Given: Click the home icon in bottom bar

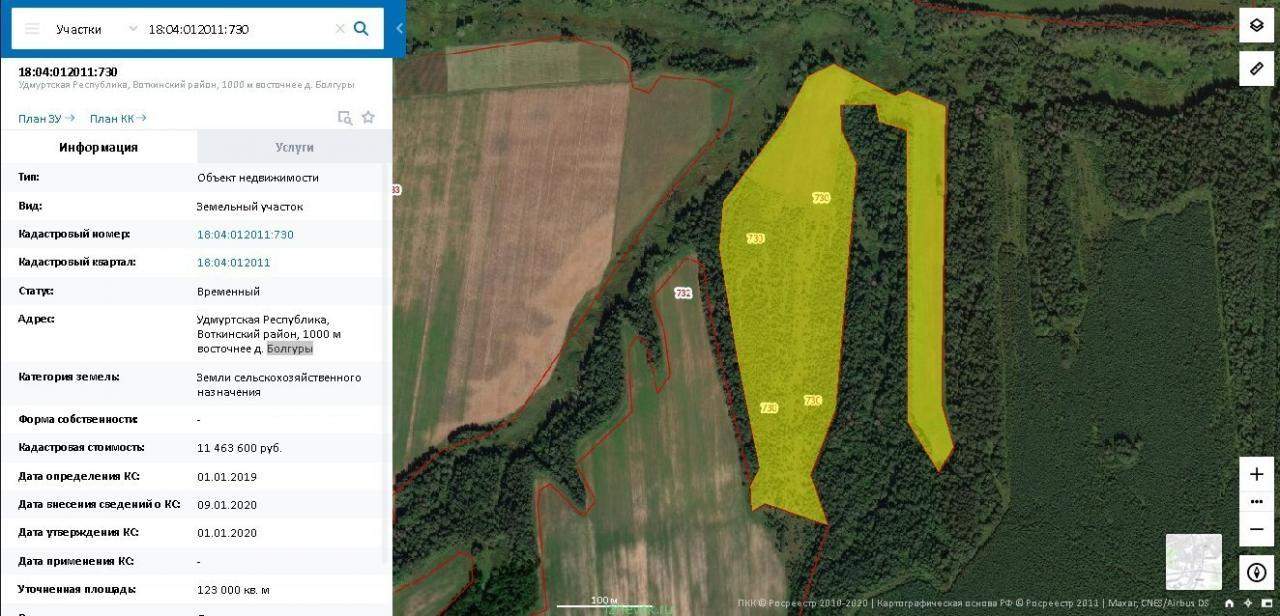Looking at the screenshot, I should (x=1229, y=603).
